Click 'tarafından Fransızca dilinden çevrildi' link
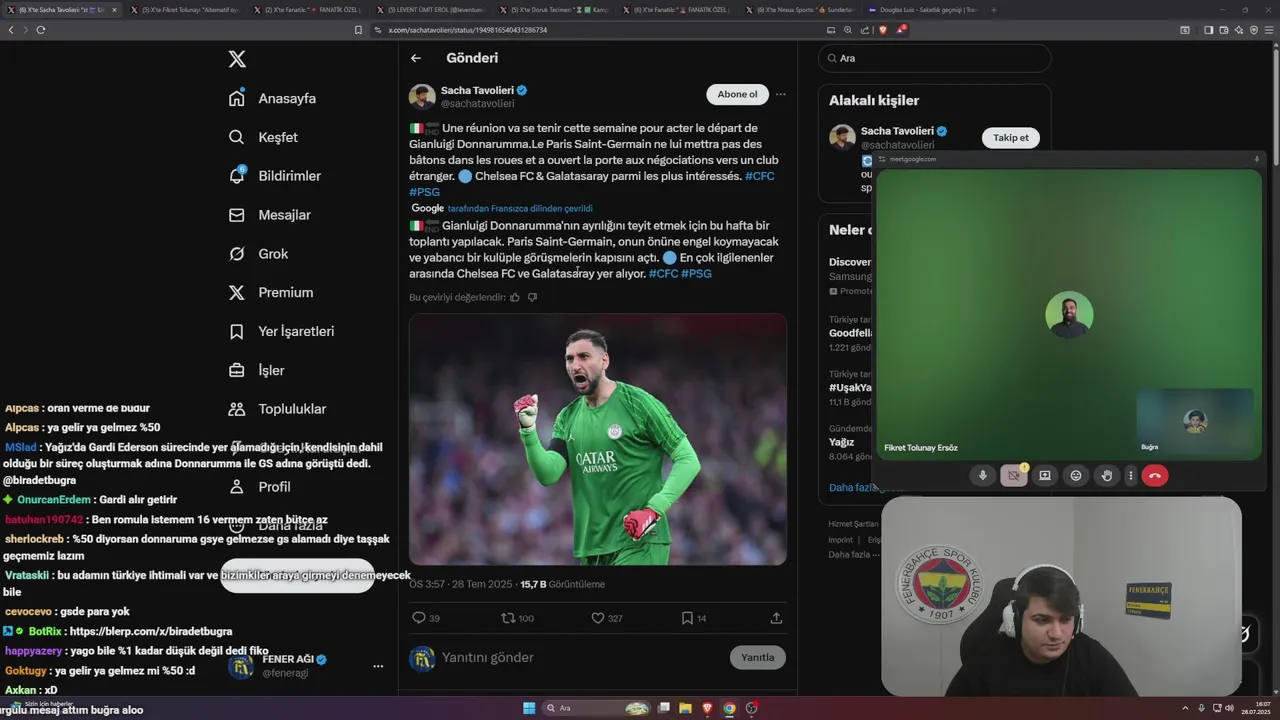Viewport: 1280px width, 720px height. [520, 209]
